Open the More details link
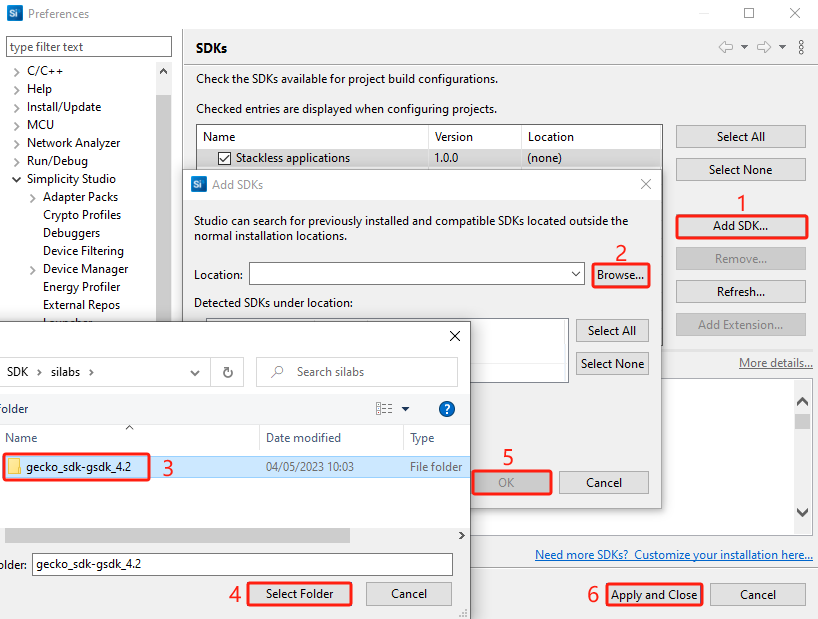818x619 pixels. click(775, 362)
